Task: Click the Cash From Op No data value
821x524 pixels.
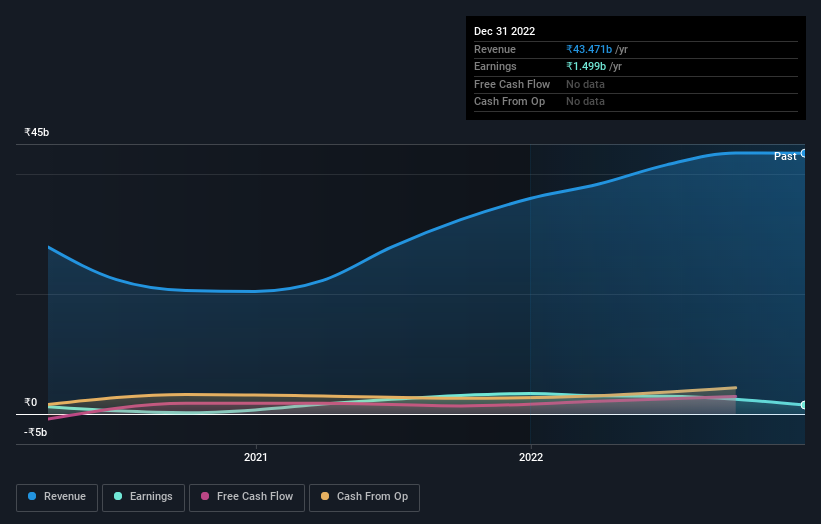Action: pyautogui.click(x=585, y=102)
